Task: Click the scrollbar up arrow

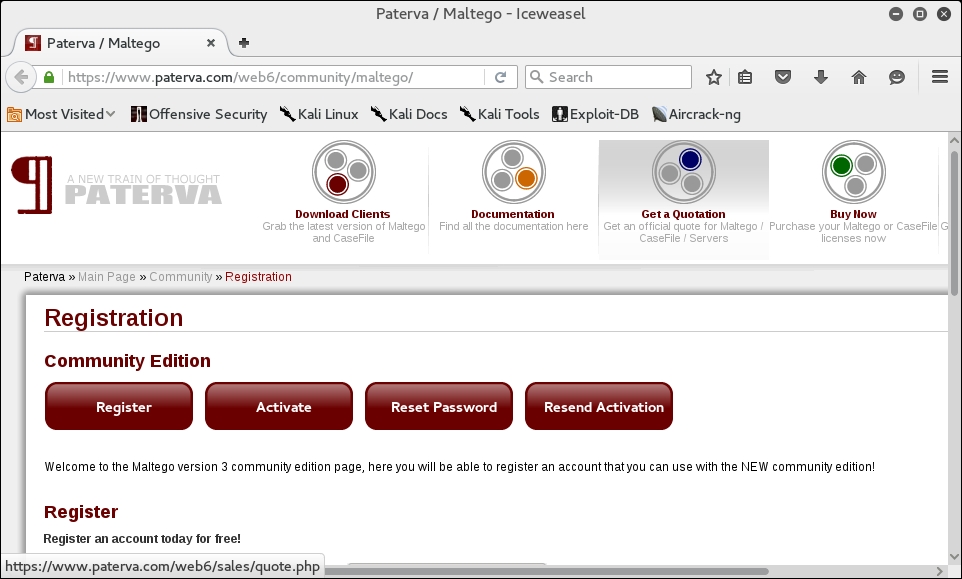Action: 954,140
